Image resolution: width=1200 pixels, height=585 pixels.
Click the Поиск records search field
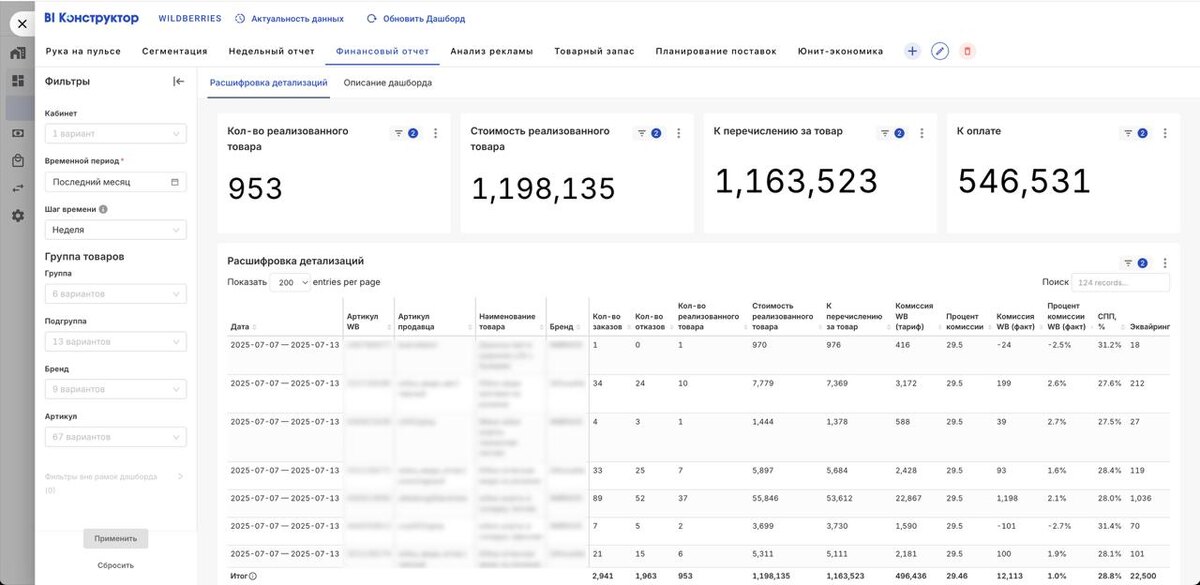(x=1120, y=283)
